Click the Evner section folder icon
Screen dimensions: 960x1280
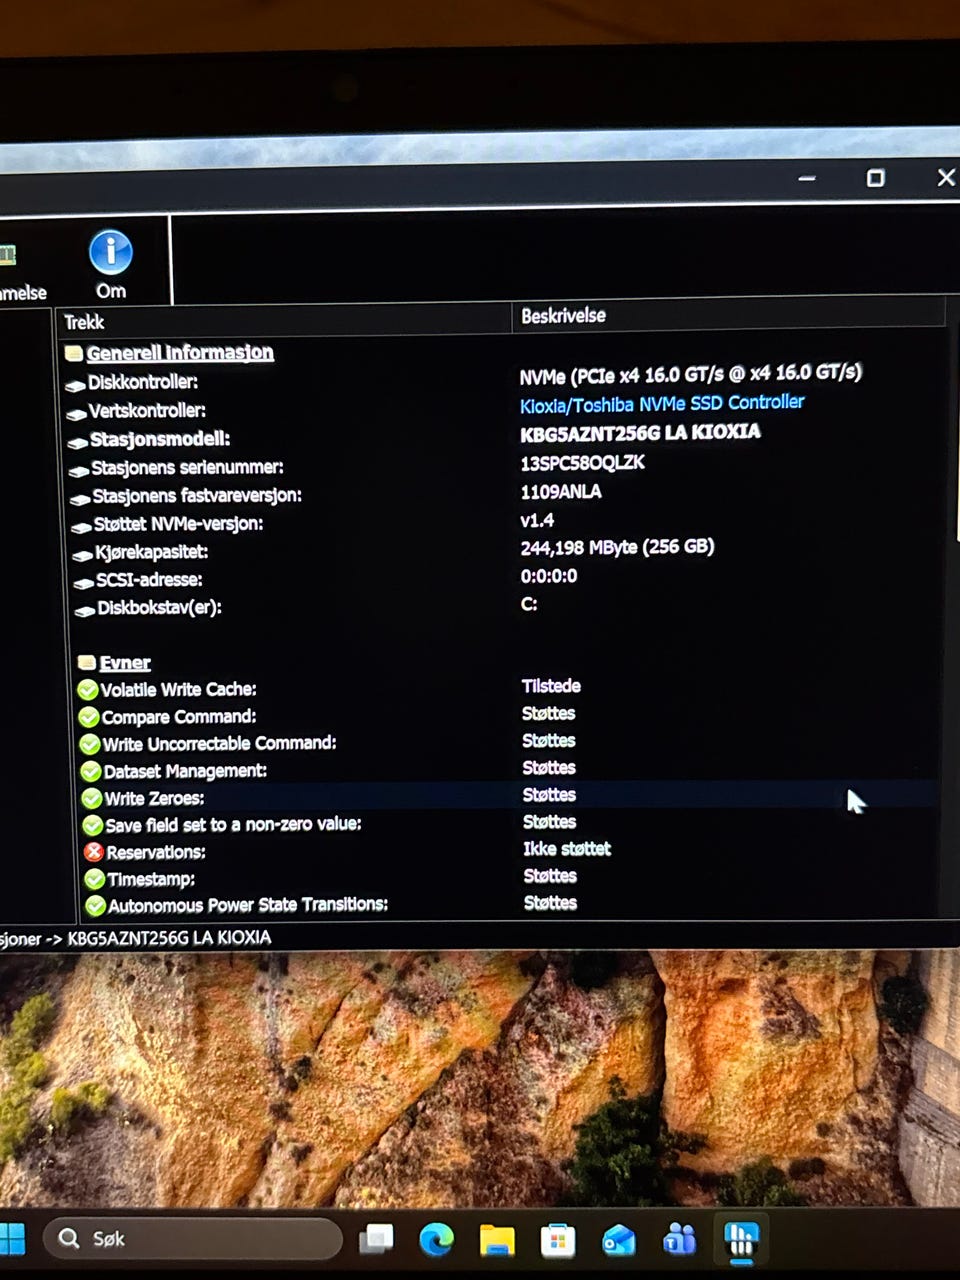pyautogui.click(x=87, y=662)
